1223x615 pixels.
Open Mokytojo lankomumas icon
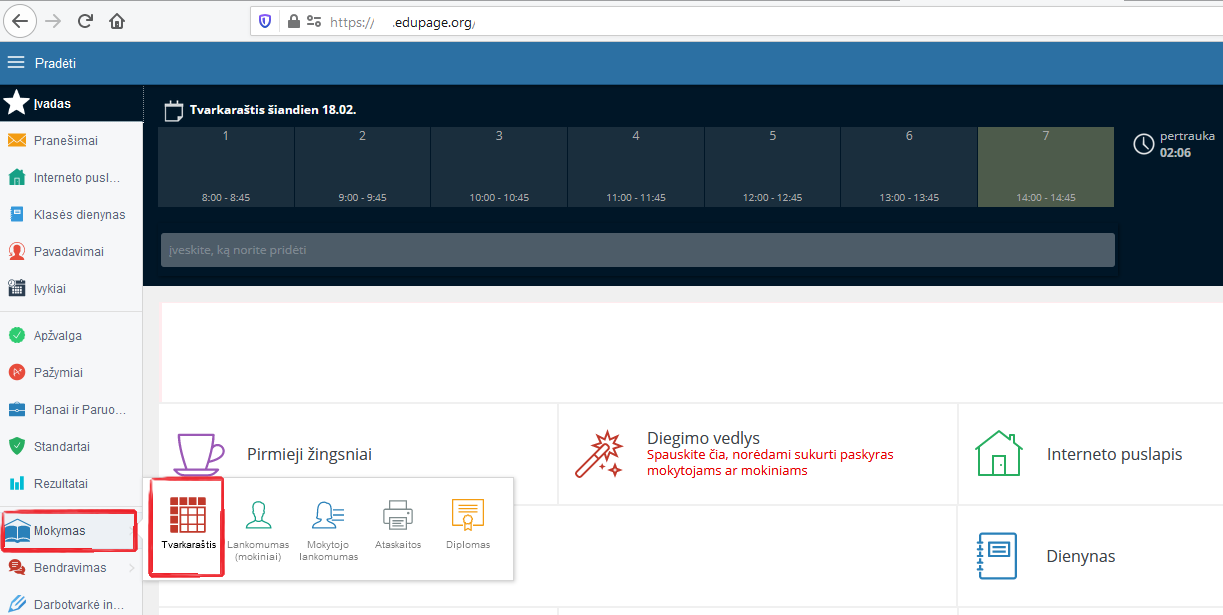coord(328,515)
